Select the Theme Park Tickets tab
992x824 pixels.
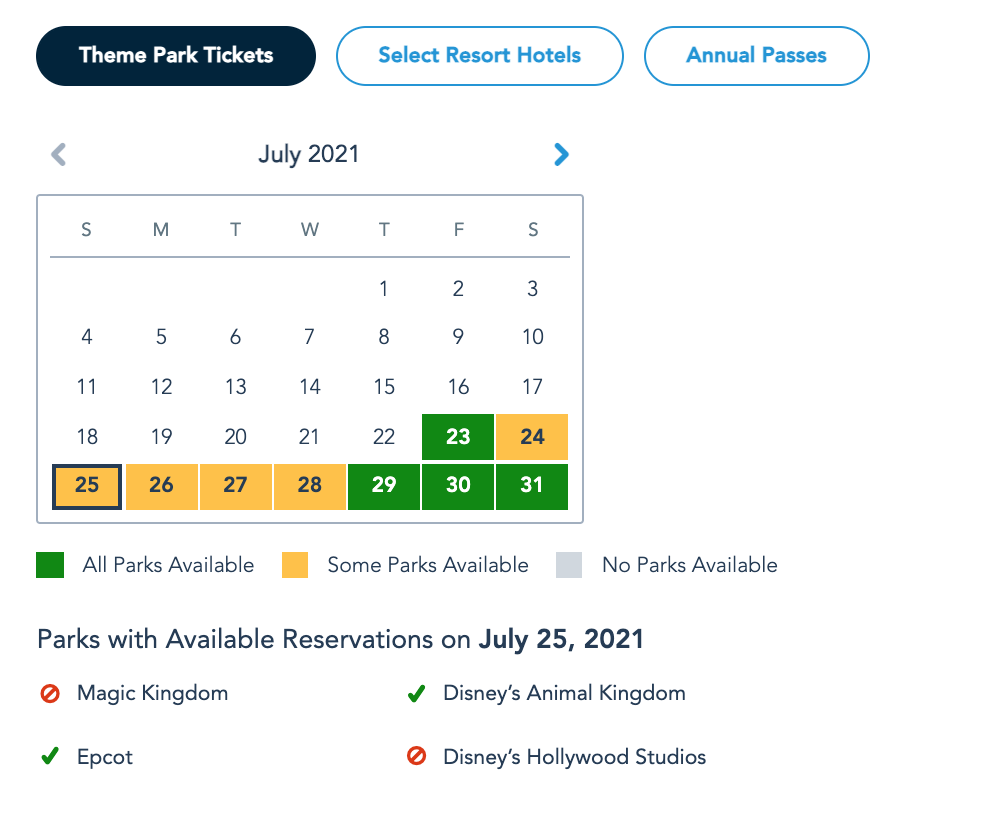[x=176, y=56]
